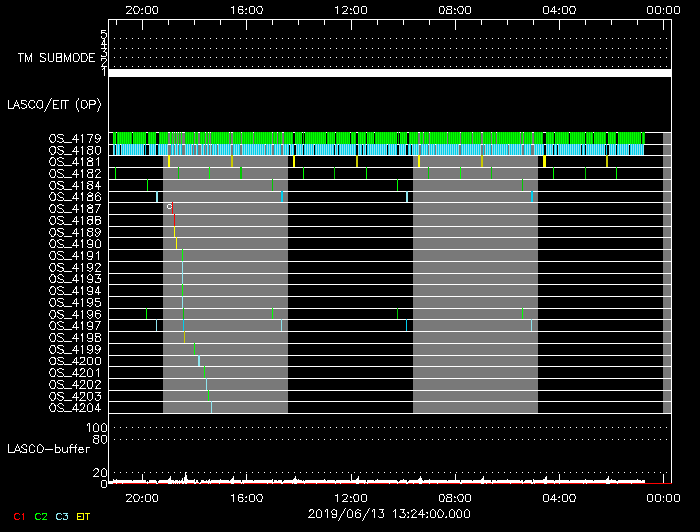Click the white TM SUBMODE status bar
The height and width of the screenshot is (532, 700).
(x=389, y=73)
